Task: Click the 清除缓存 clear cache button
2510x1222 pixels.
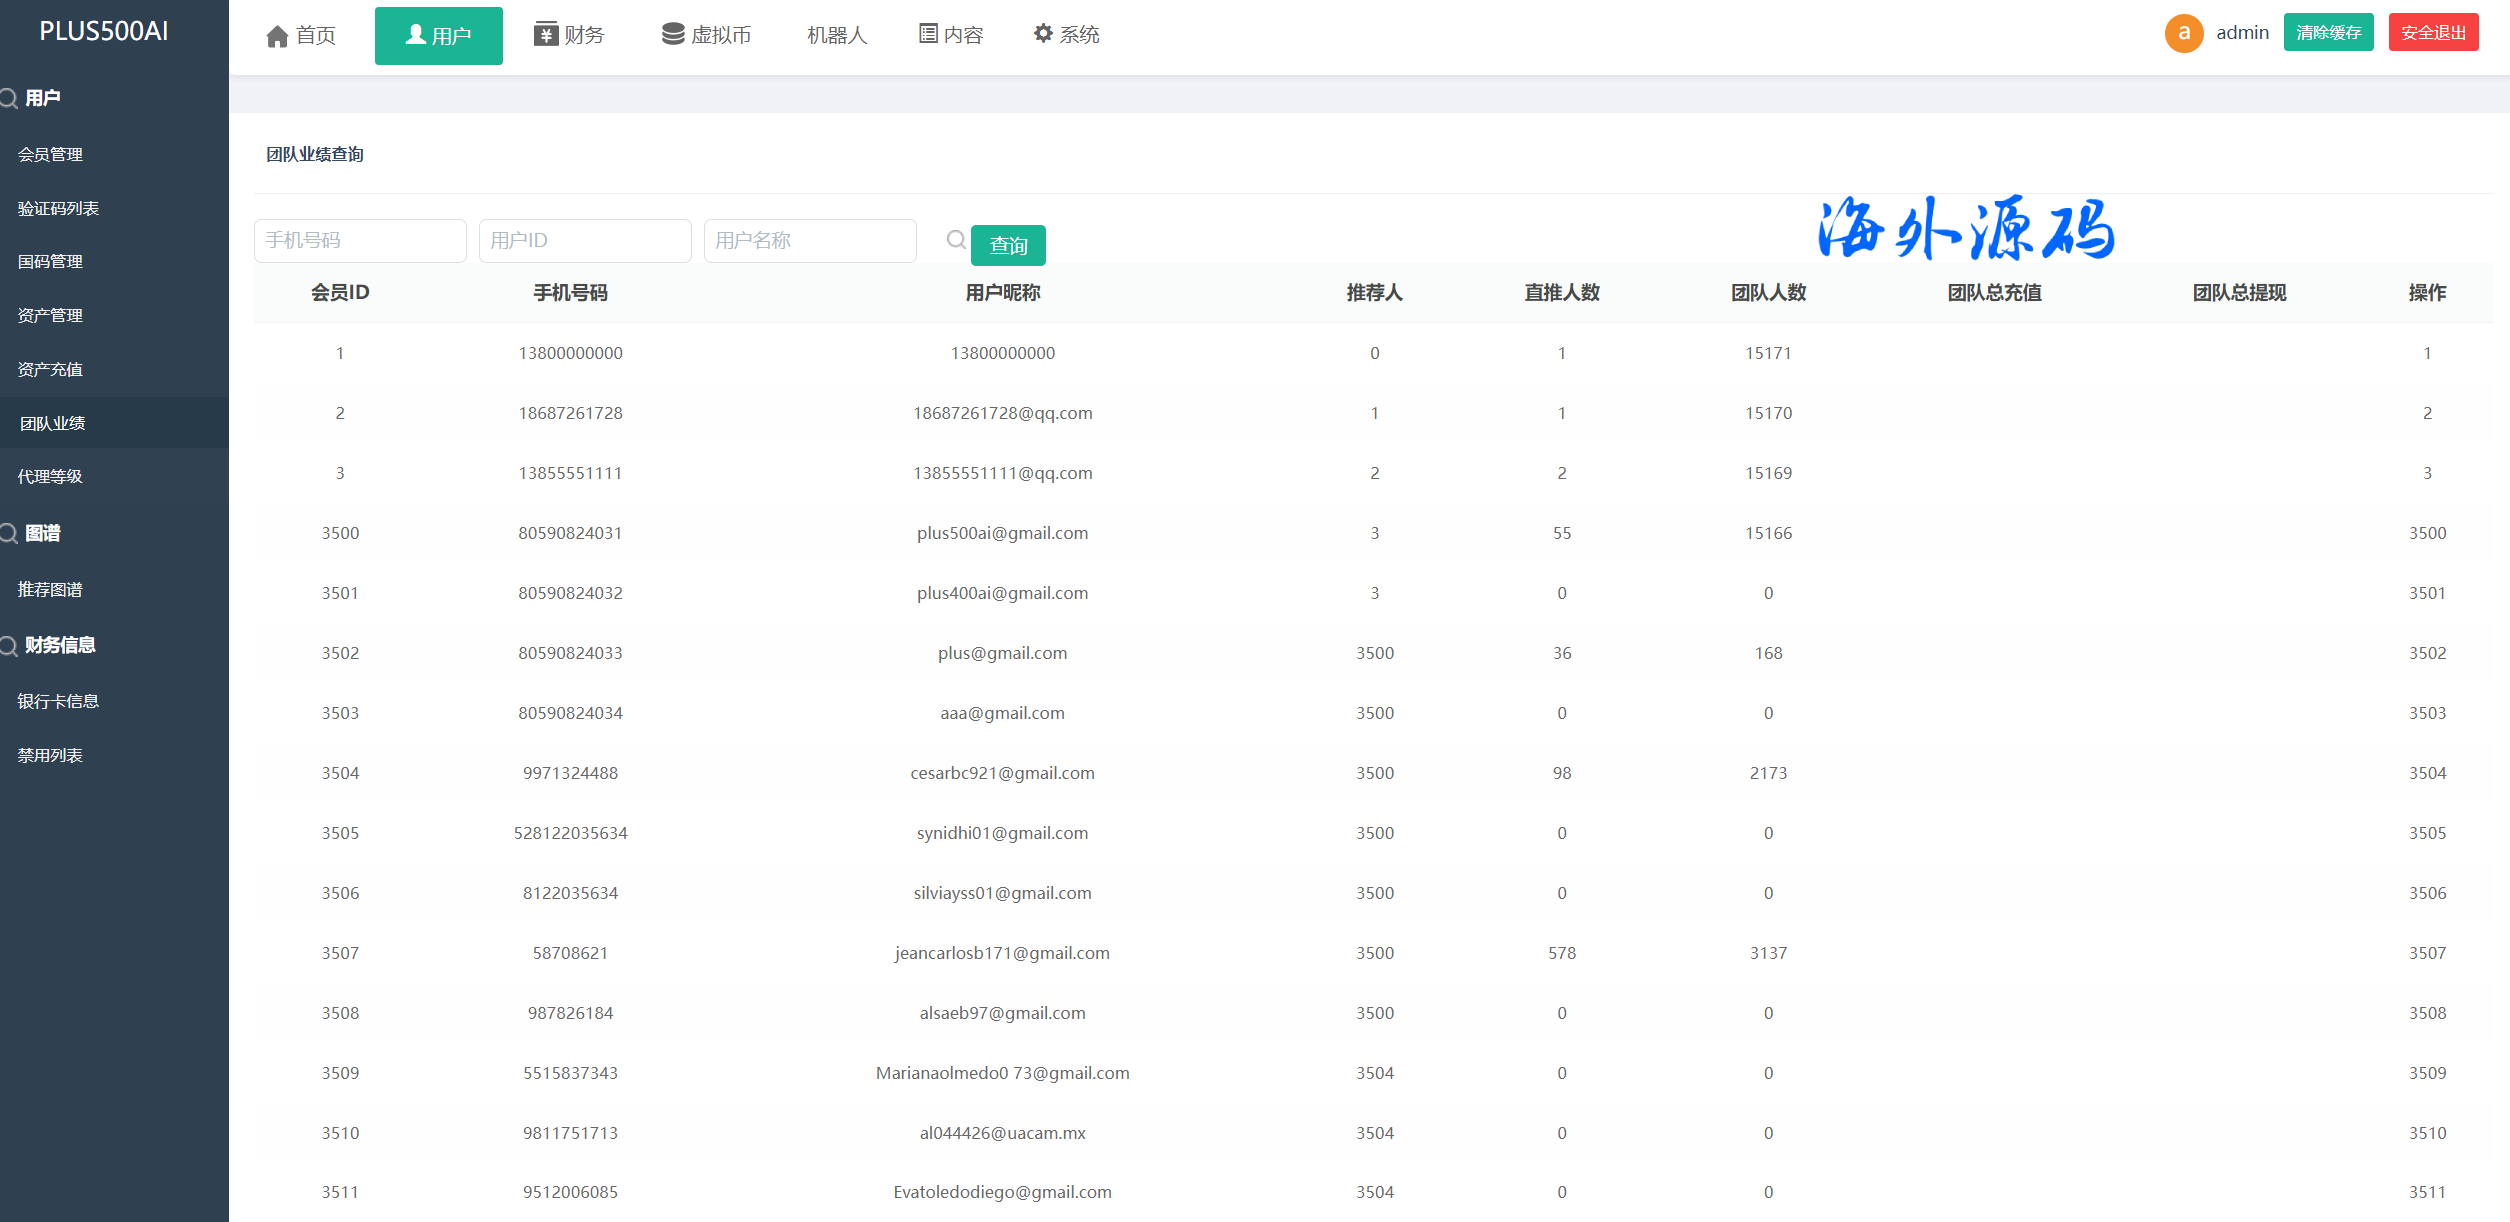Action: pyautogui.click(x=2328, y=33)
